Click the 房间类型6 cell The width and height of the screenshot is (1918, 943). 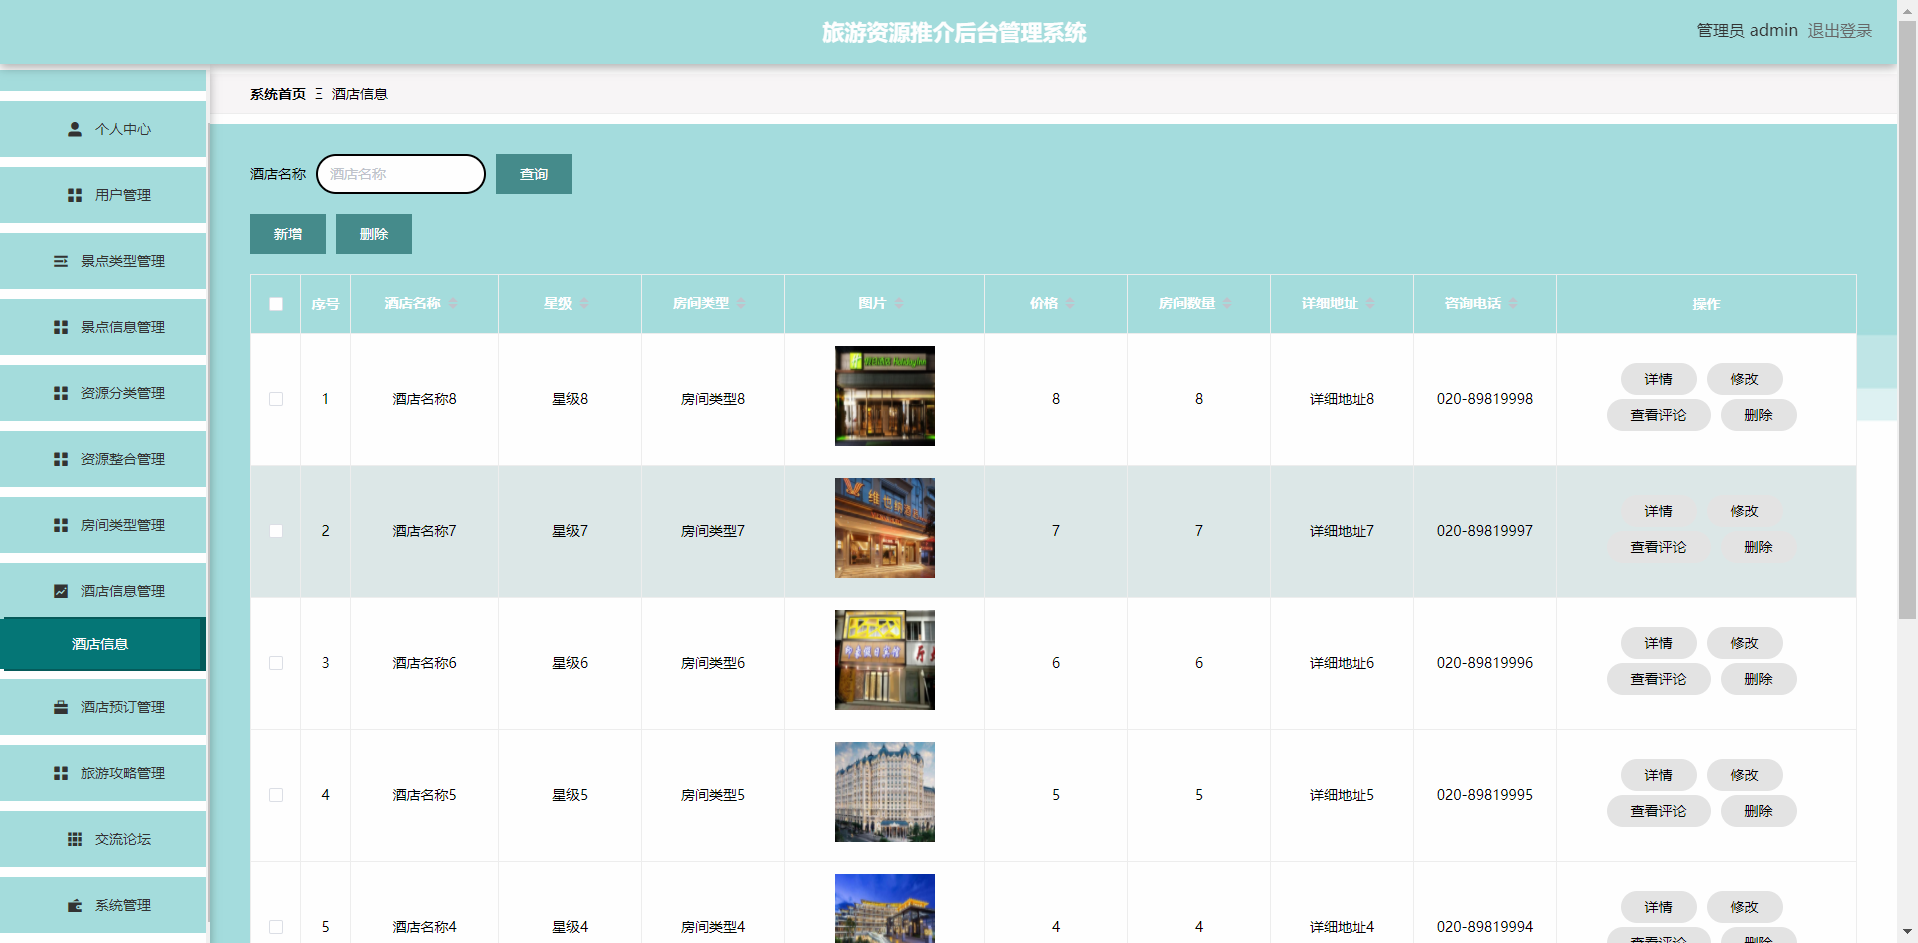(713, 663)
